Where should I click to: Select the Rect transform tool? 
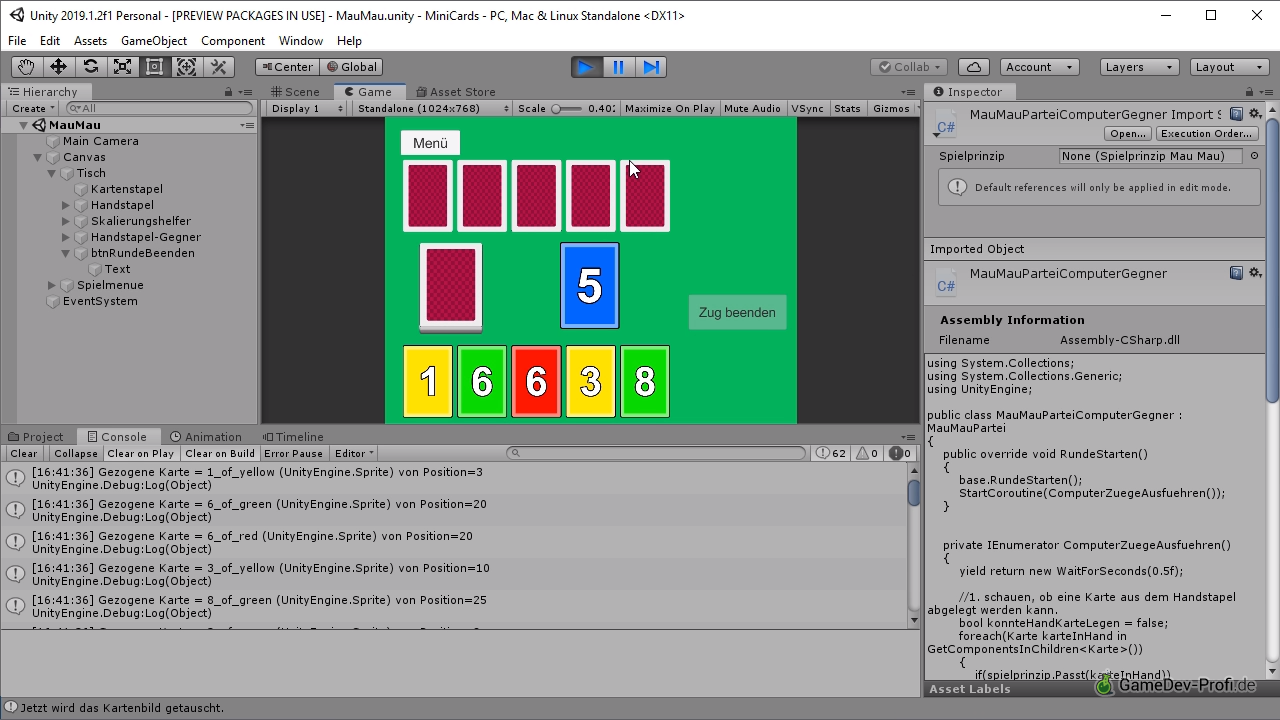pos(154,67)
